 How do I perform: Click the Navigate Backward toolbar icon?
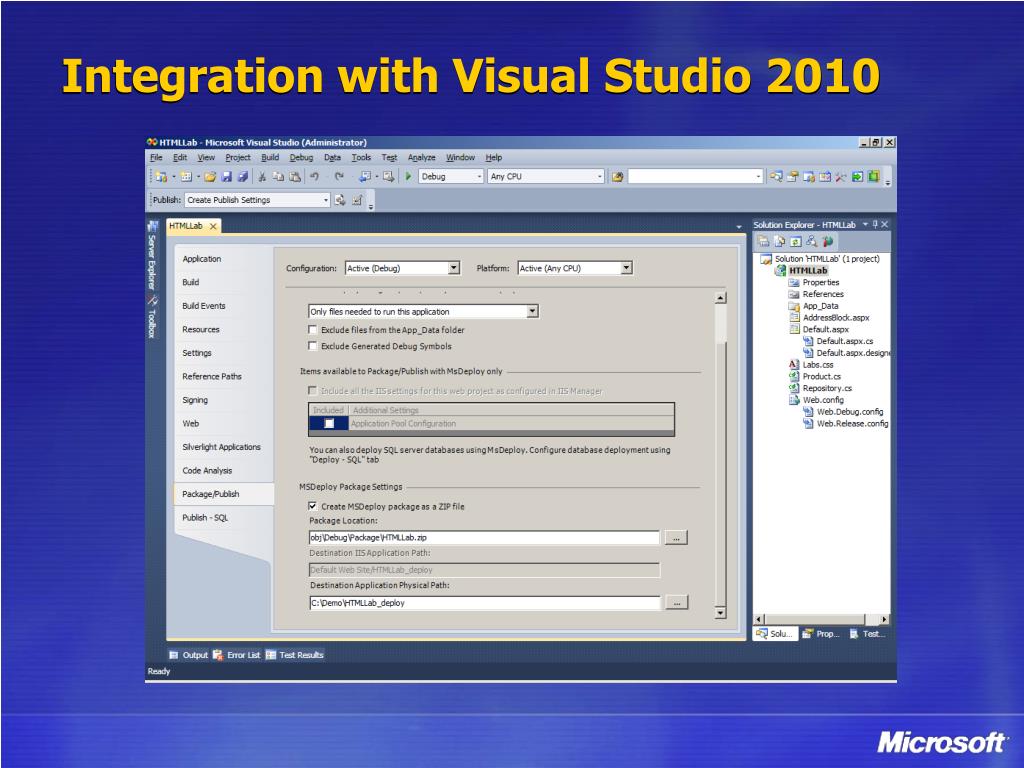point(365,177)
